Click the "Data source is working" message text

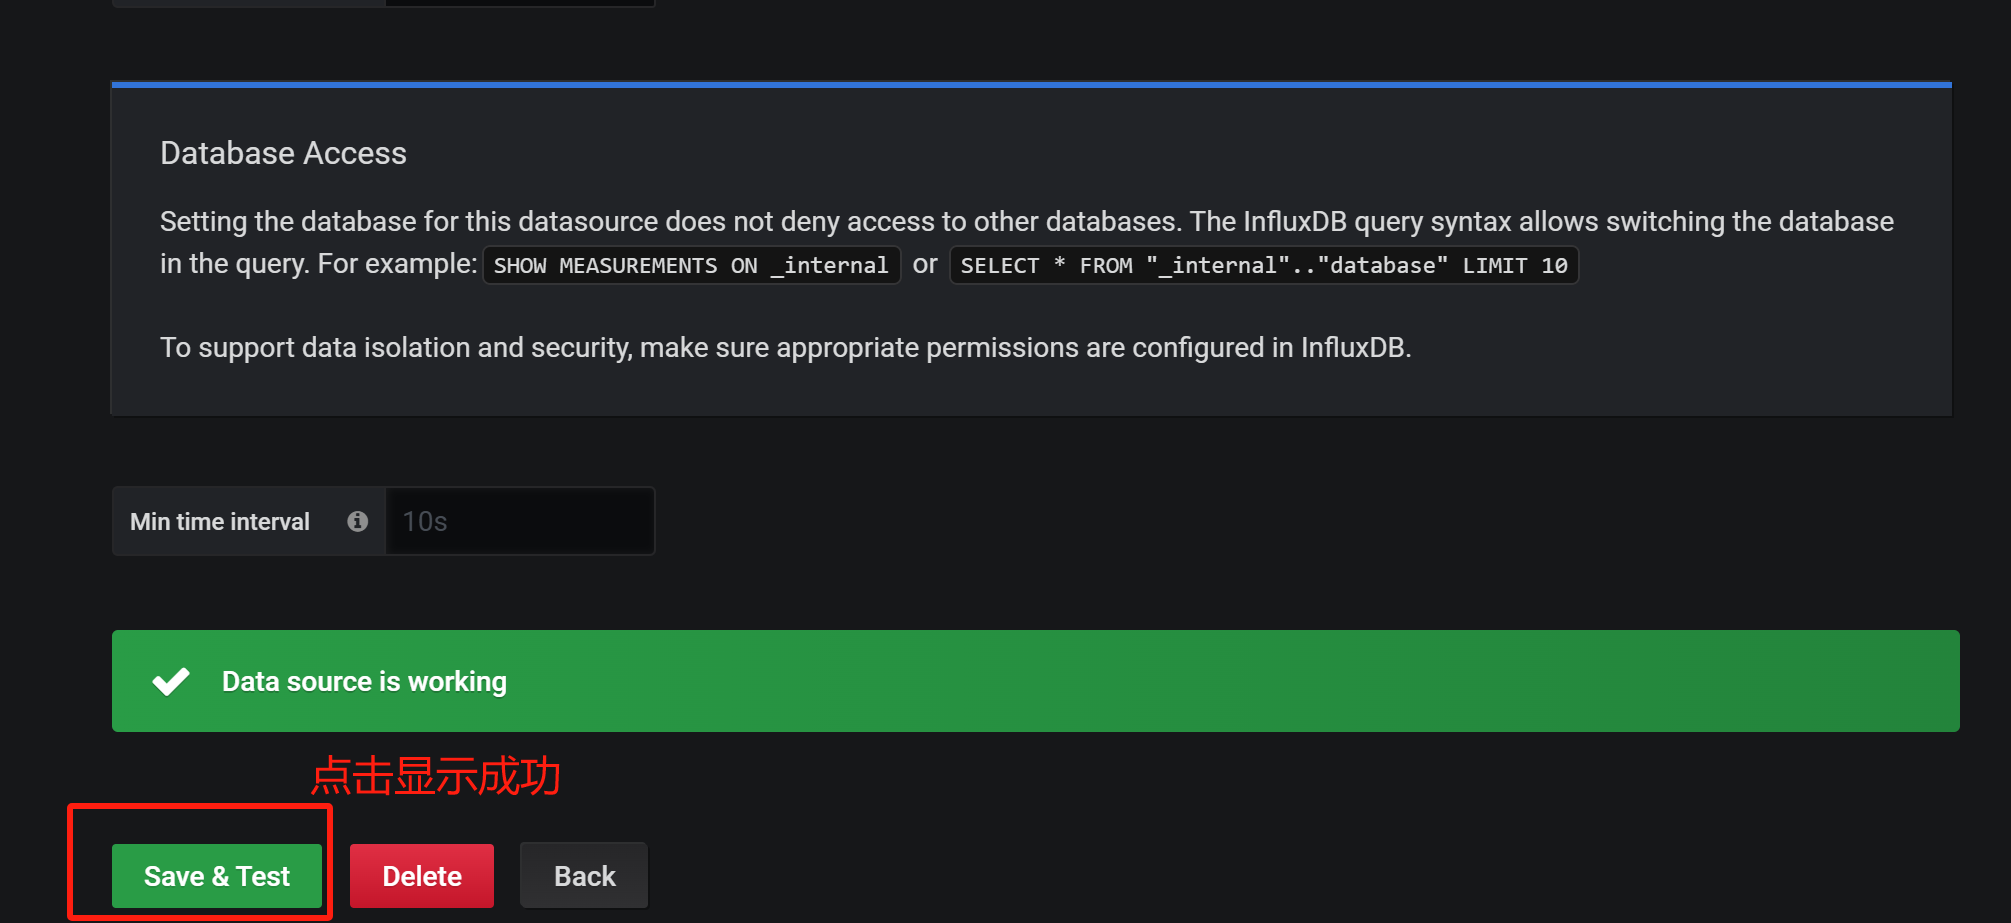coord(364,681)
